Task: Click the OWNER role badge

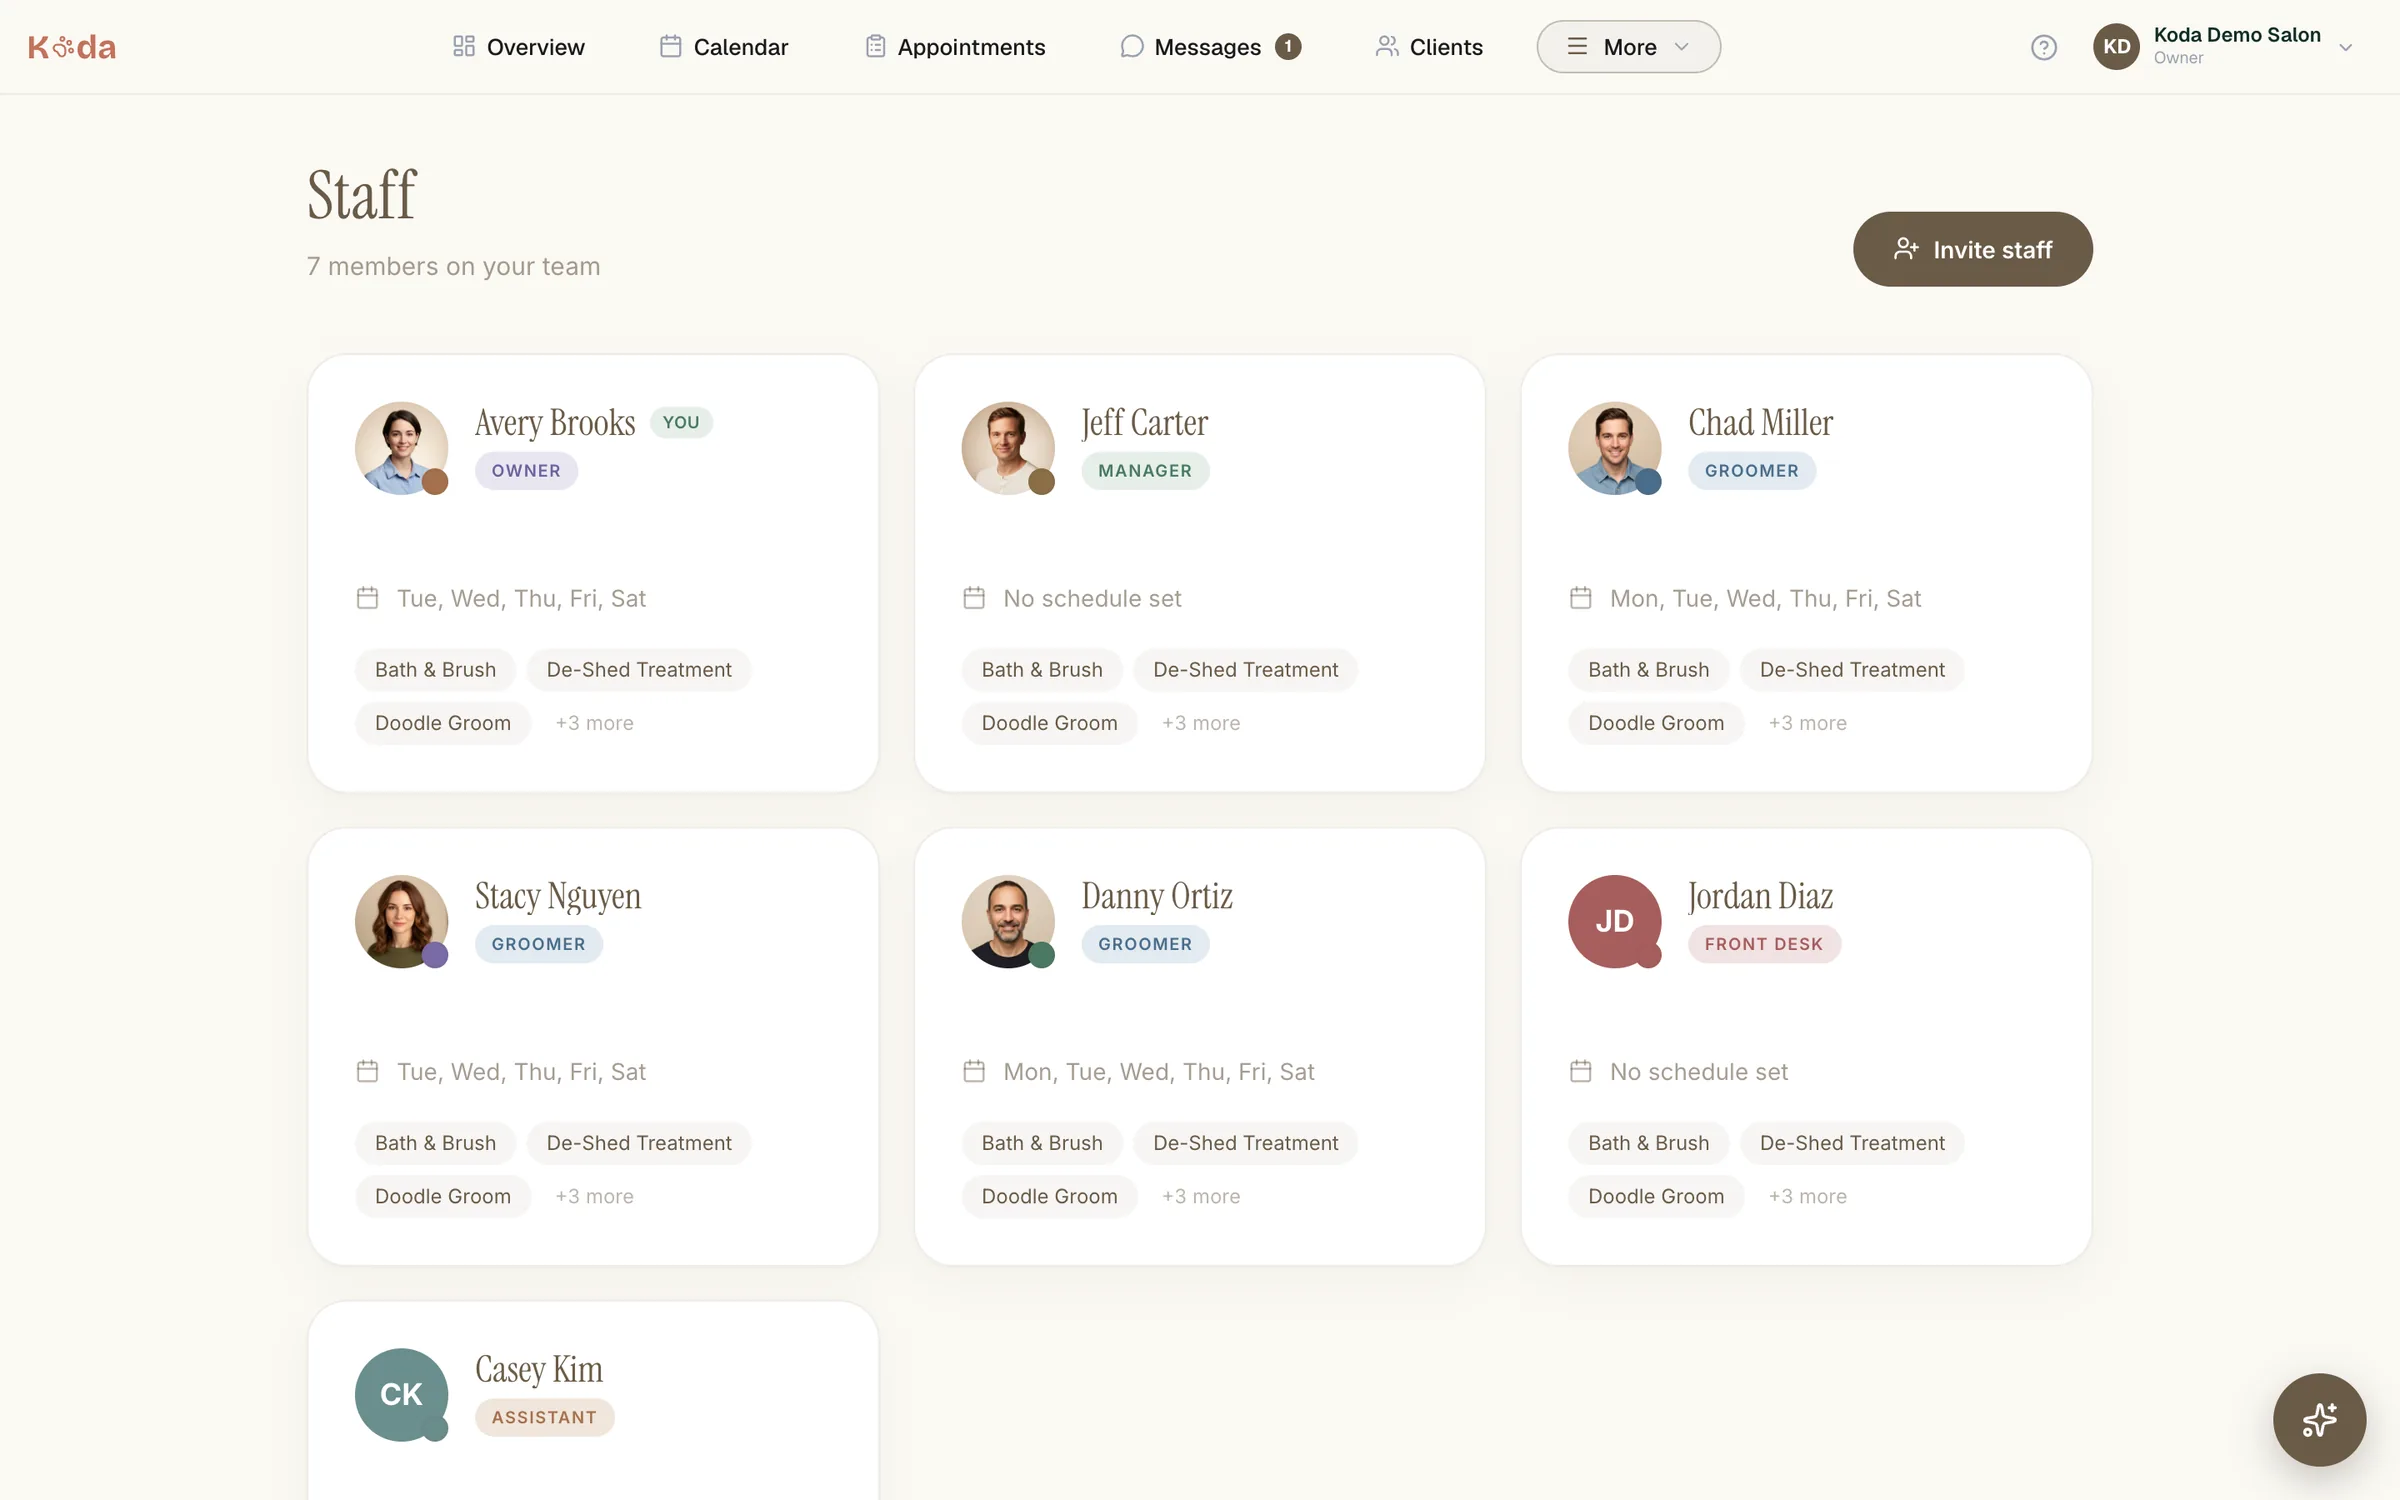Action: click(x=526, y=471)
